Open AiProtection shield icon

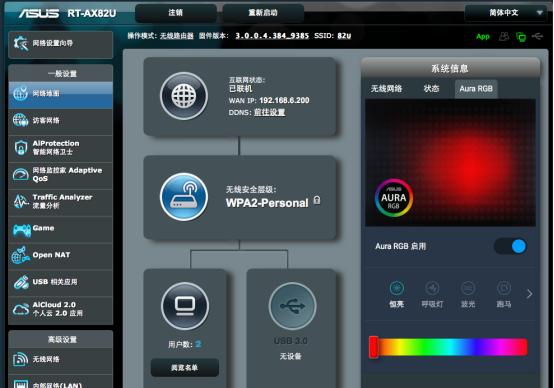pos(21,147)
